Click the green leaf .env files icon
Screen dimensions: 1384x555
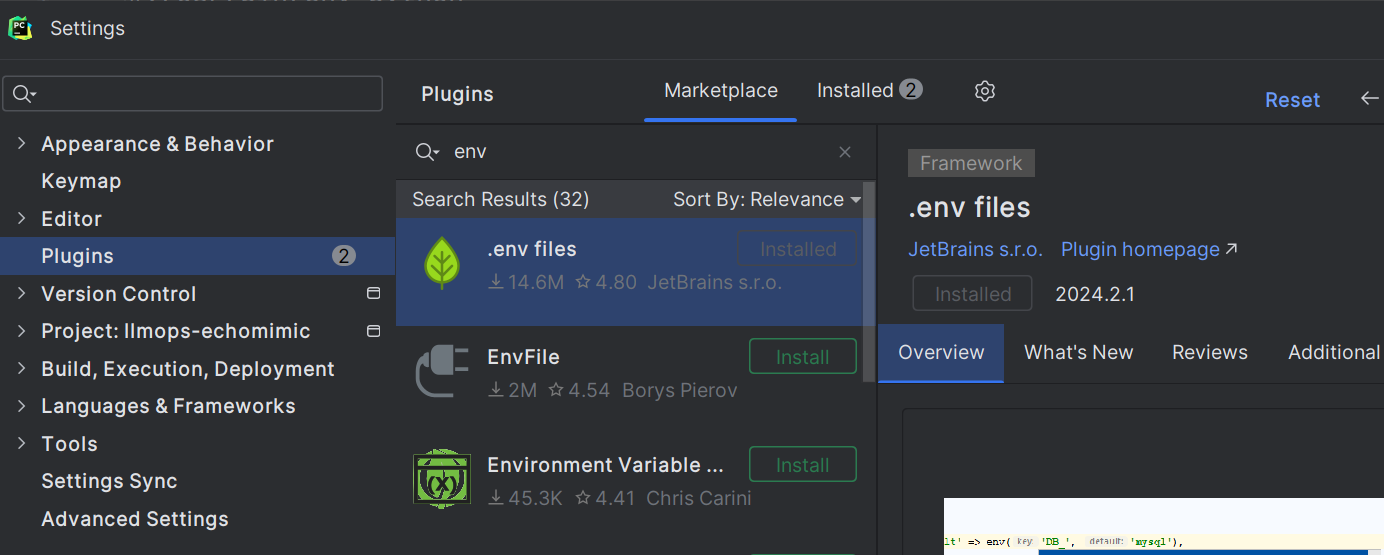(x=441, y=262)
